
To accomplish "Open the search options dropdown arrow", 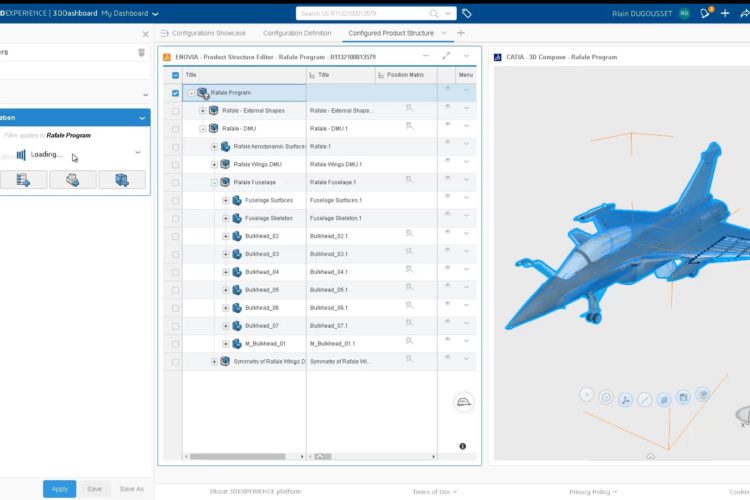I will click(448, 13).
